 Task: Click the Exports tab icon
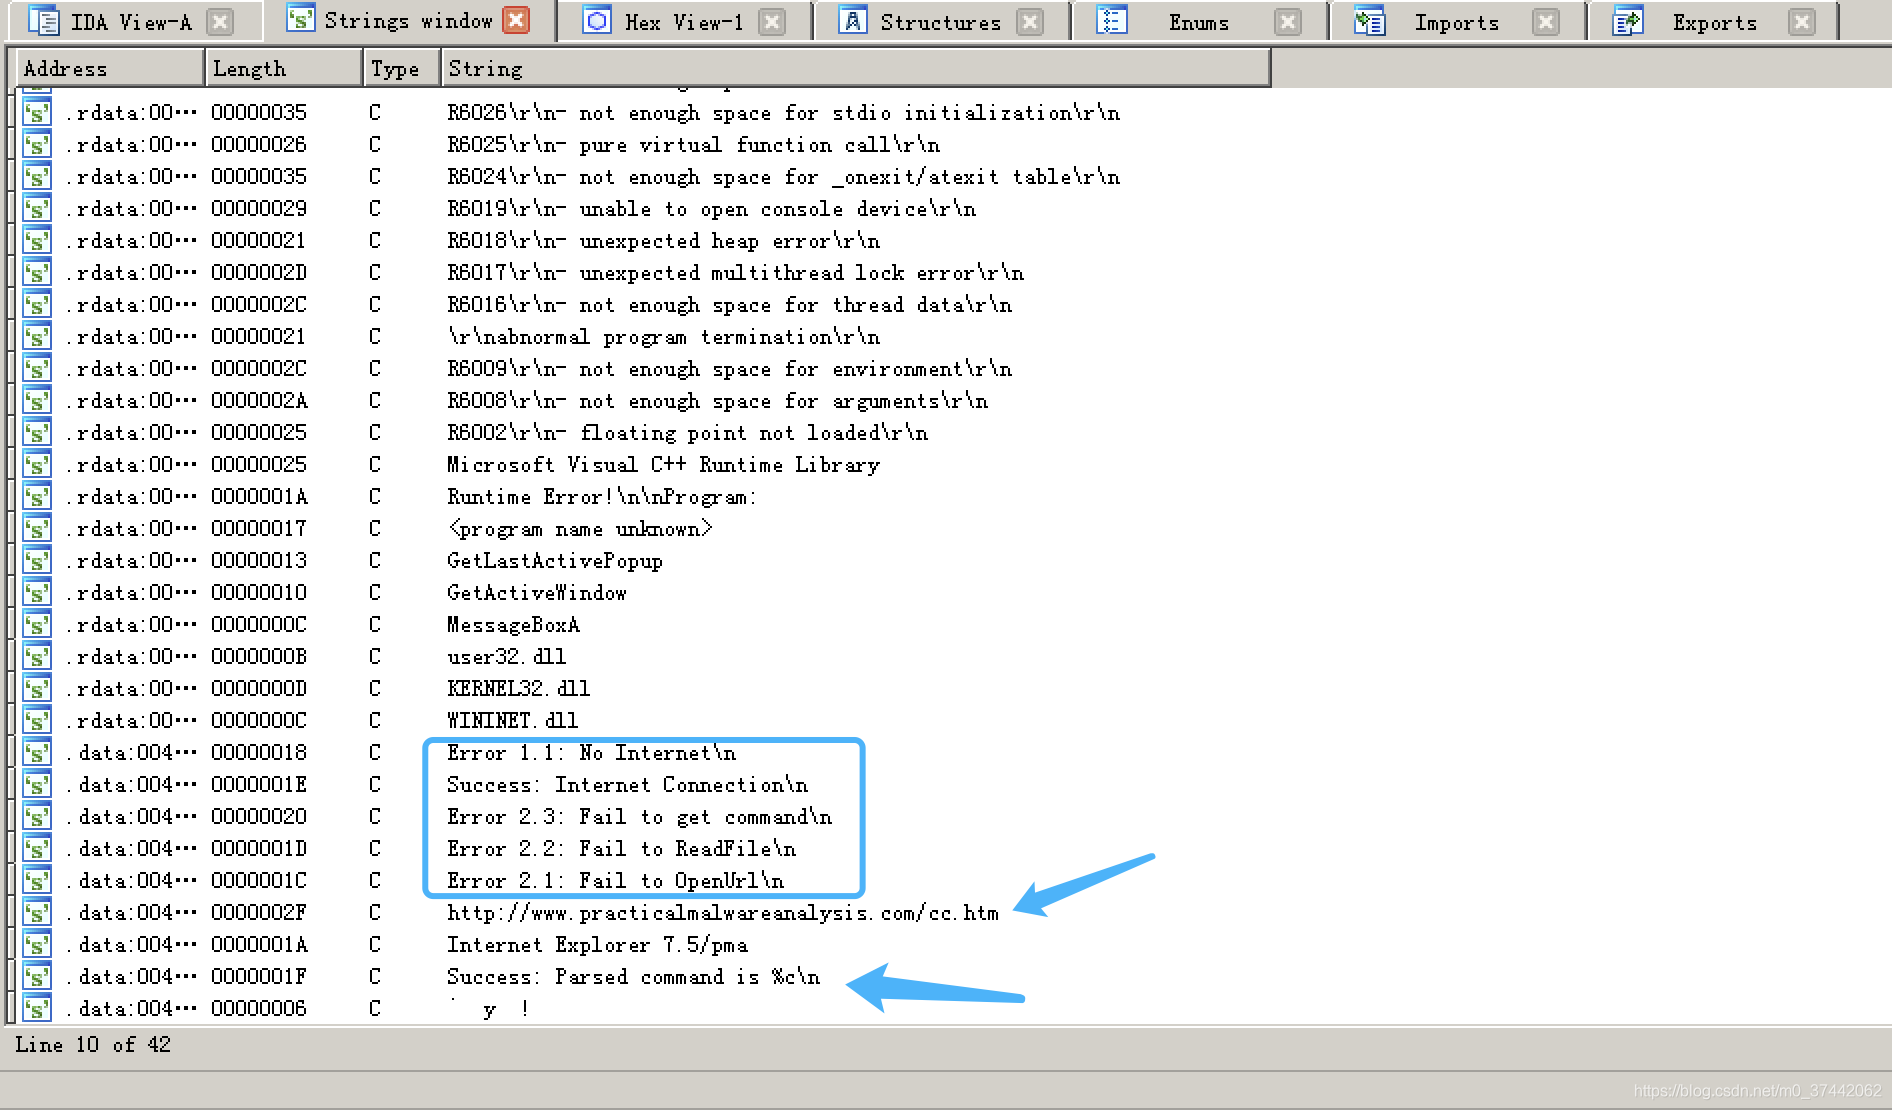coord(1628,20)
